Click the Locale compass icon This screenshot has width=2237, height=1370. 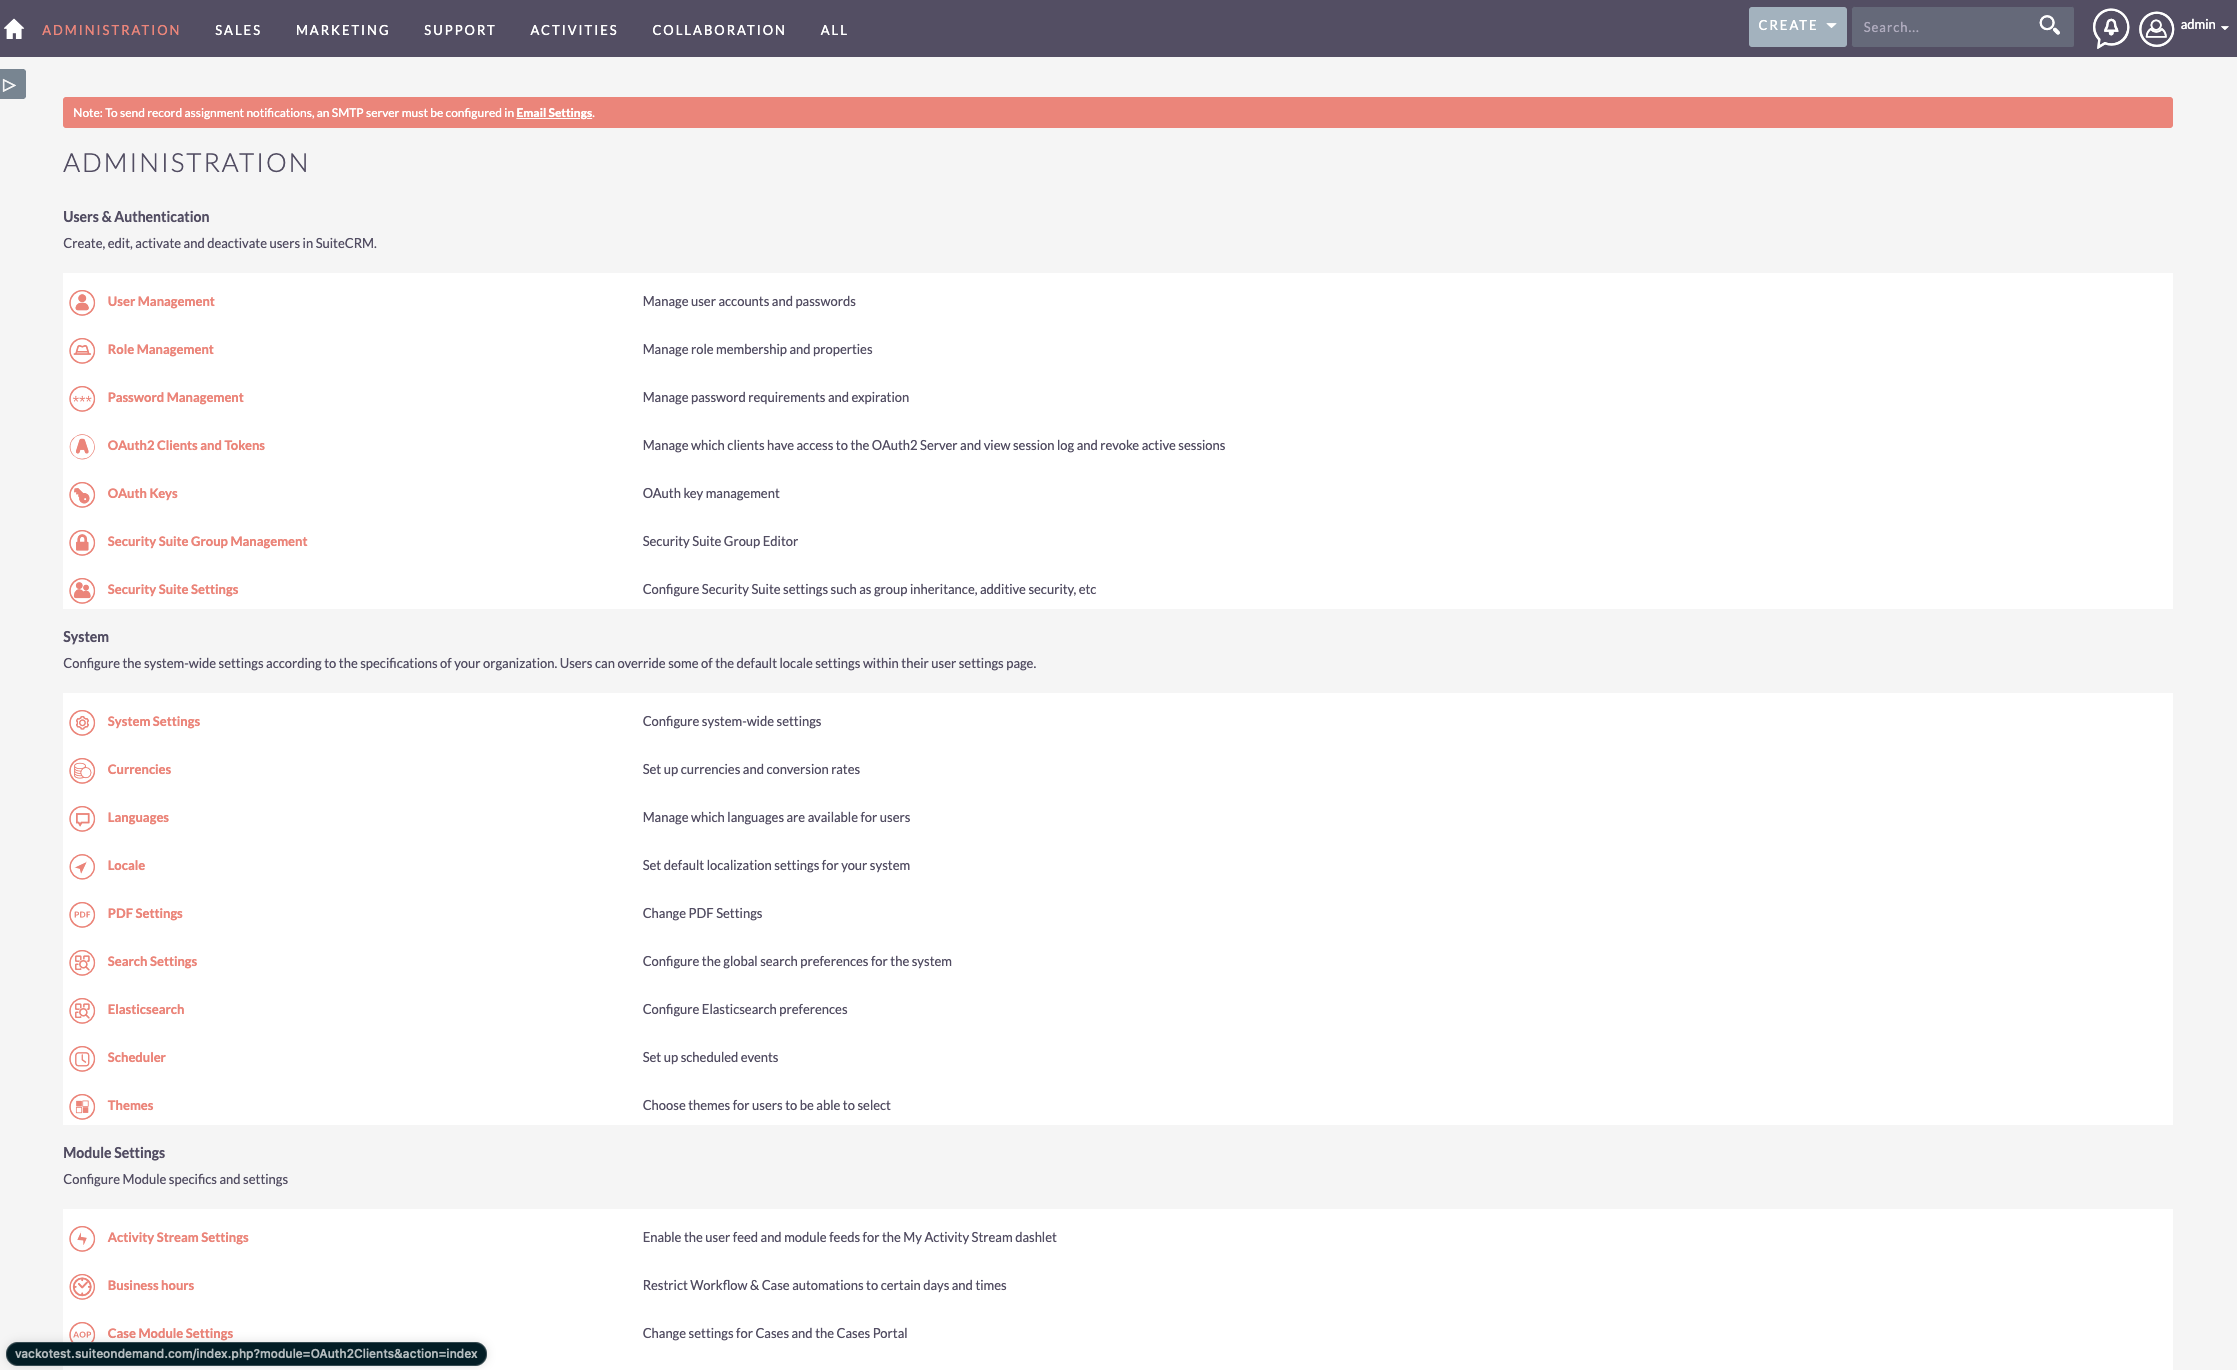(x=82, y=866)
